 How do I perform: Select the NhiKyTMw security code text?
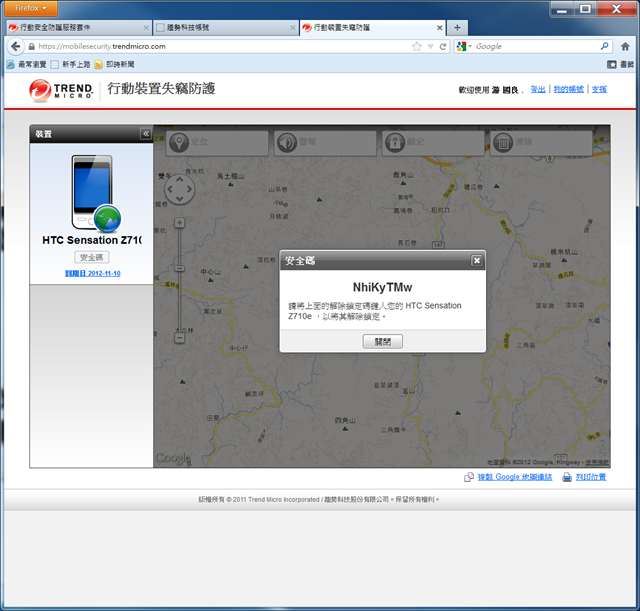coord(382,287)
